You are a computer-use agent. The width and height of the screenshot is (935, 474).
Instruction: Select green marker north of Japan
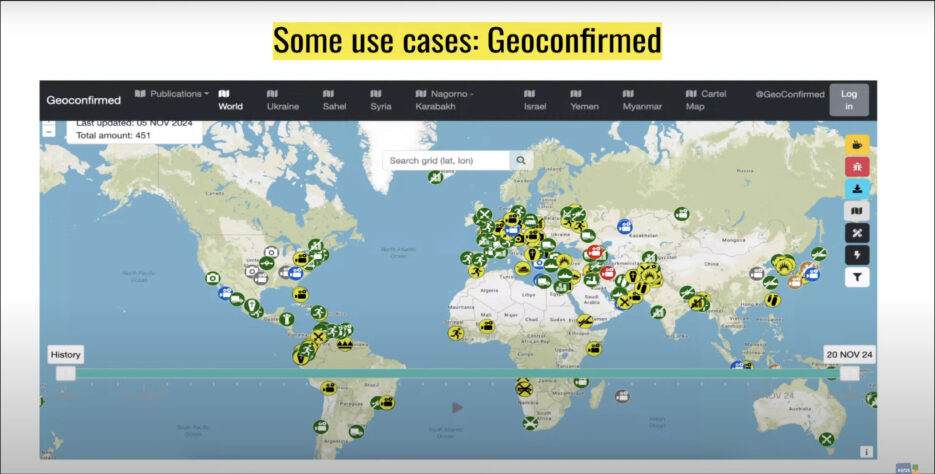pos(819,253)
